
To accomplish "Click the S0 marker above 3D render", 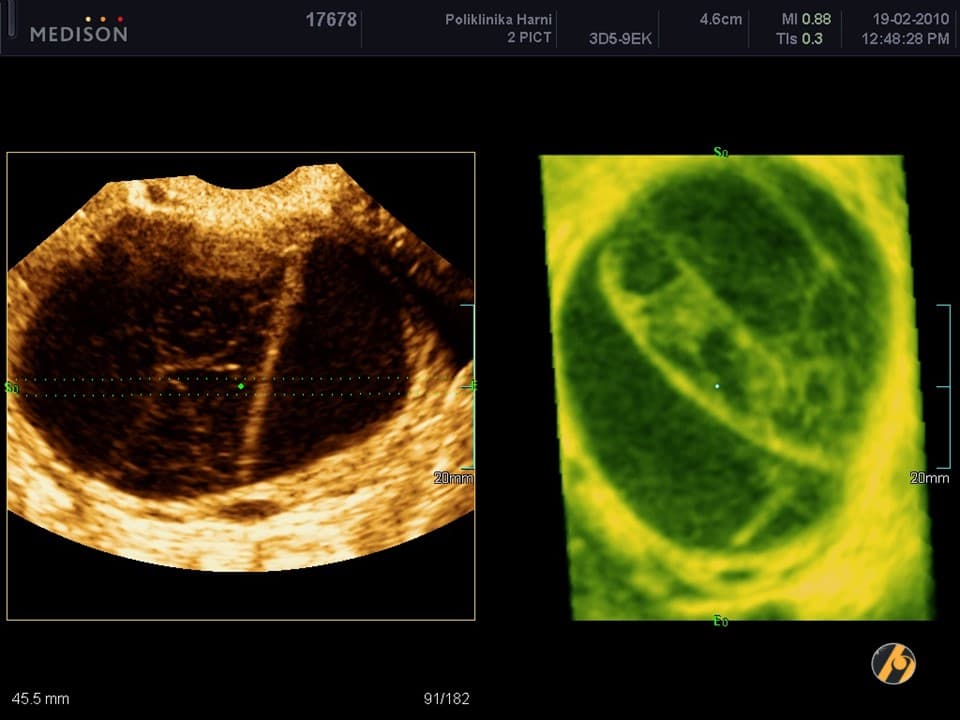I will coord(720,153).
